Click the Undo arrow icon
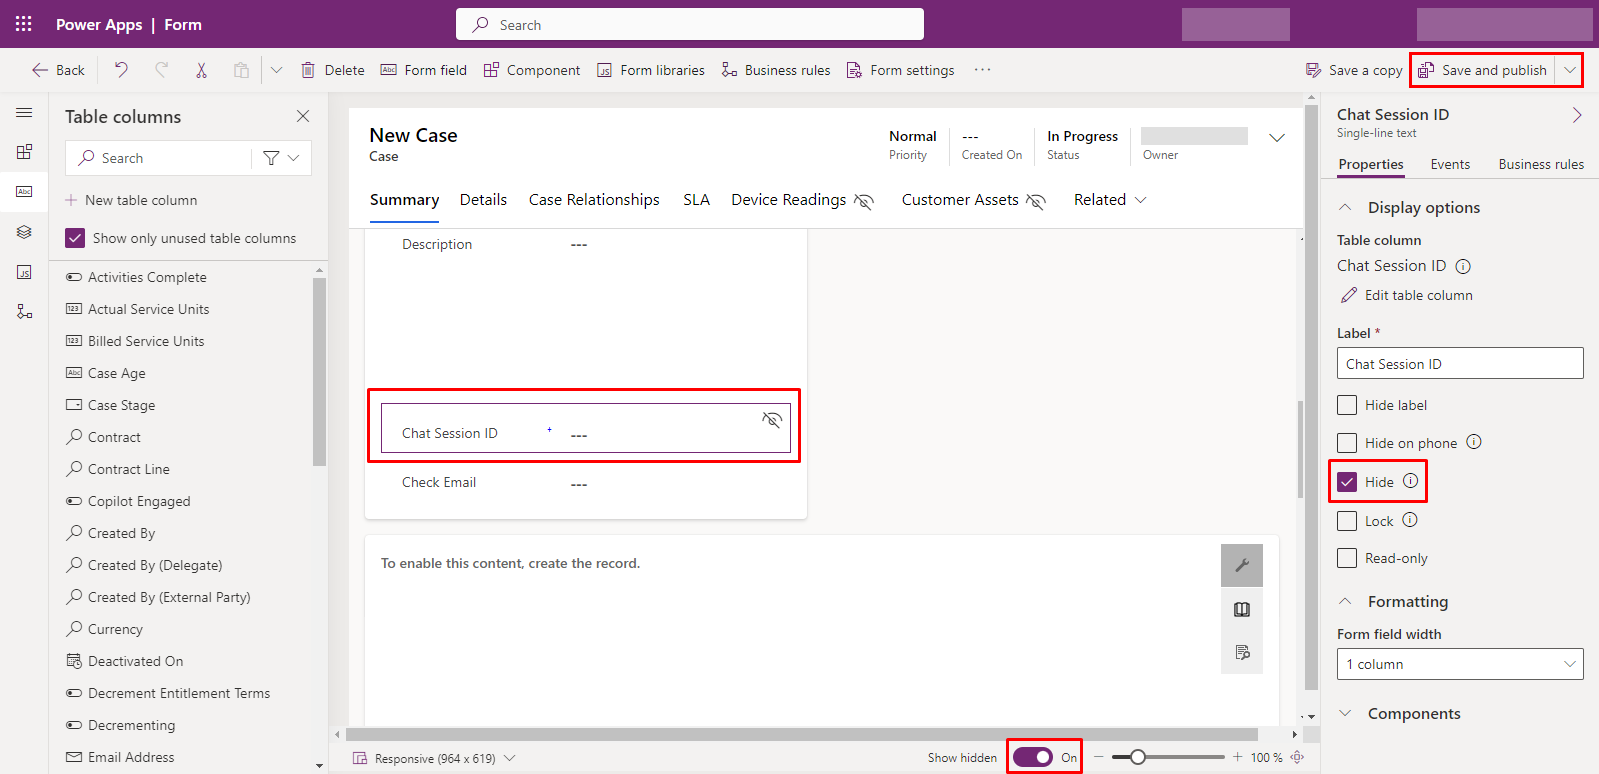The image size is (1599, 774). click(121, 70)
